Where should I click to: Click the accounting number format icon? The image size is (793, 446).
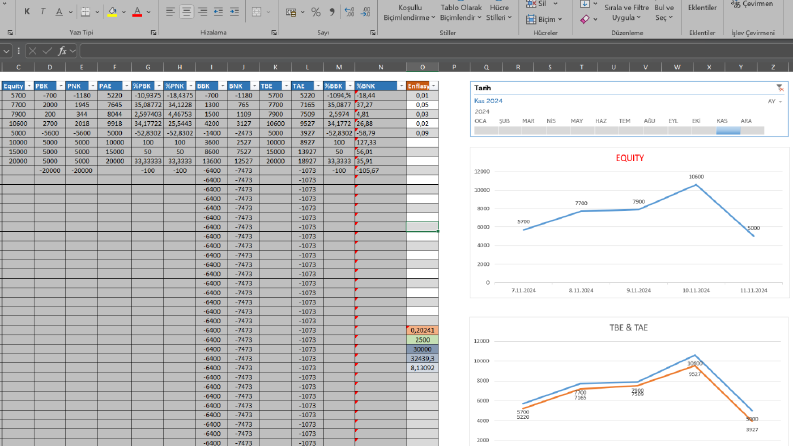tap(291, 12)
